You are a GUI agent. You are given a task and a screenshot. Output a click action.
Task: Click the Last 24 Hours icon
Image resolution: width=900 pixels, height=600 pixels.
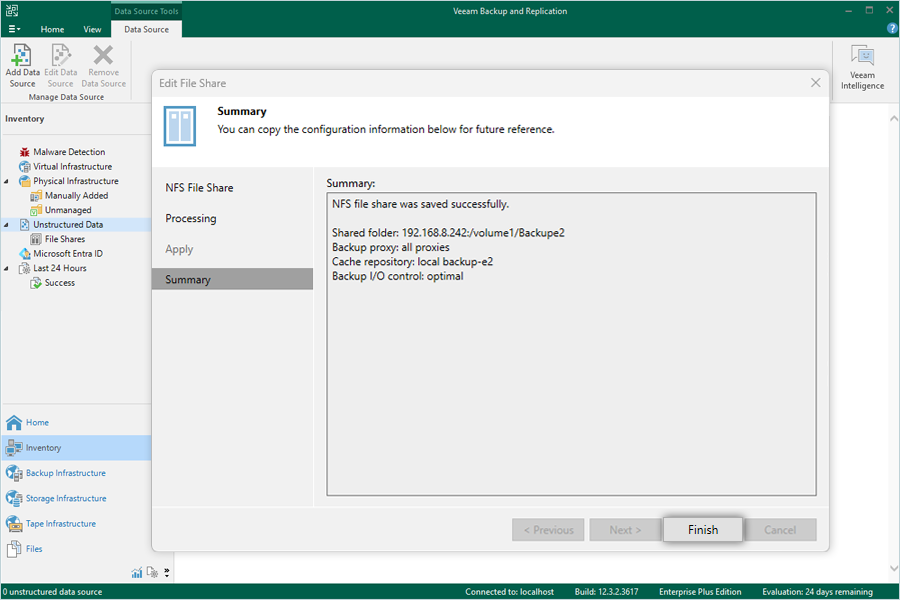click(x=25, y=268)
